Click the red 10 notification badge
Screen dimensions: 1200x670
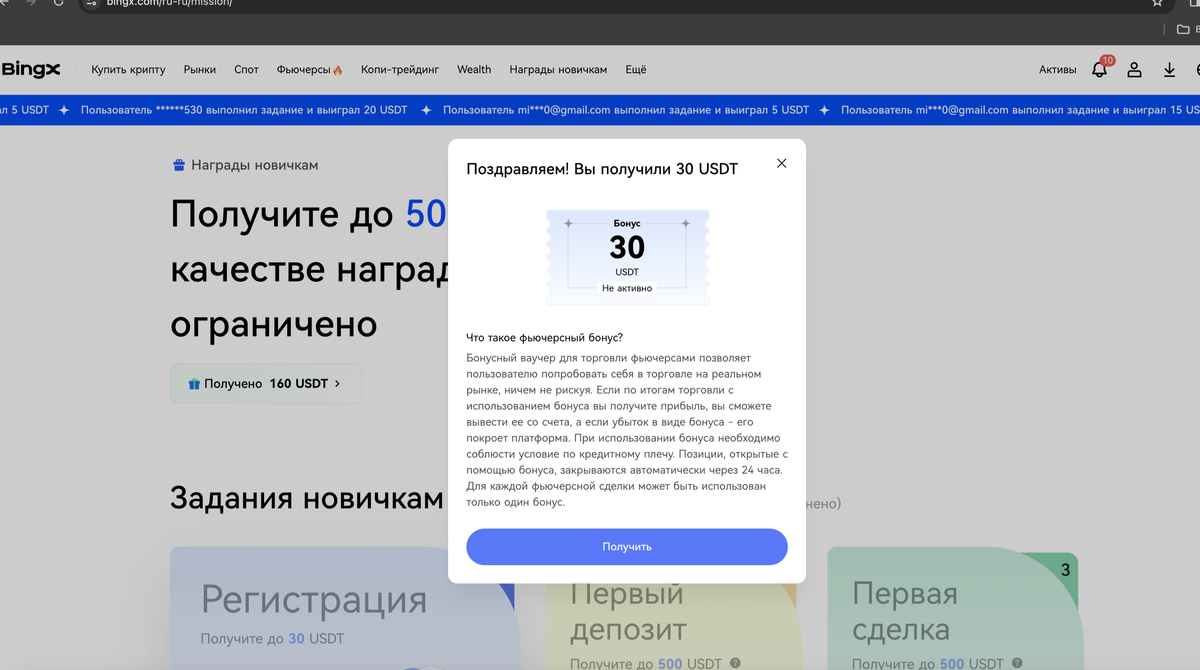(1107, 61)
